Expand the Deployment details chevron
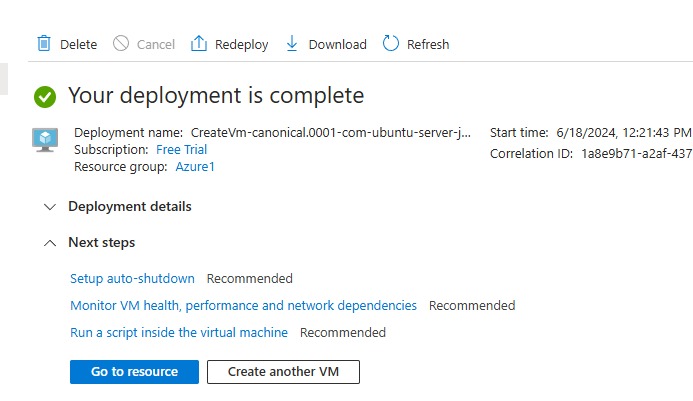 point(49,207)
